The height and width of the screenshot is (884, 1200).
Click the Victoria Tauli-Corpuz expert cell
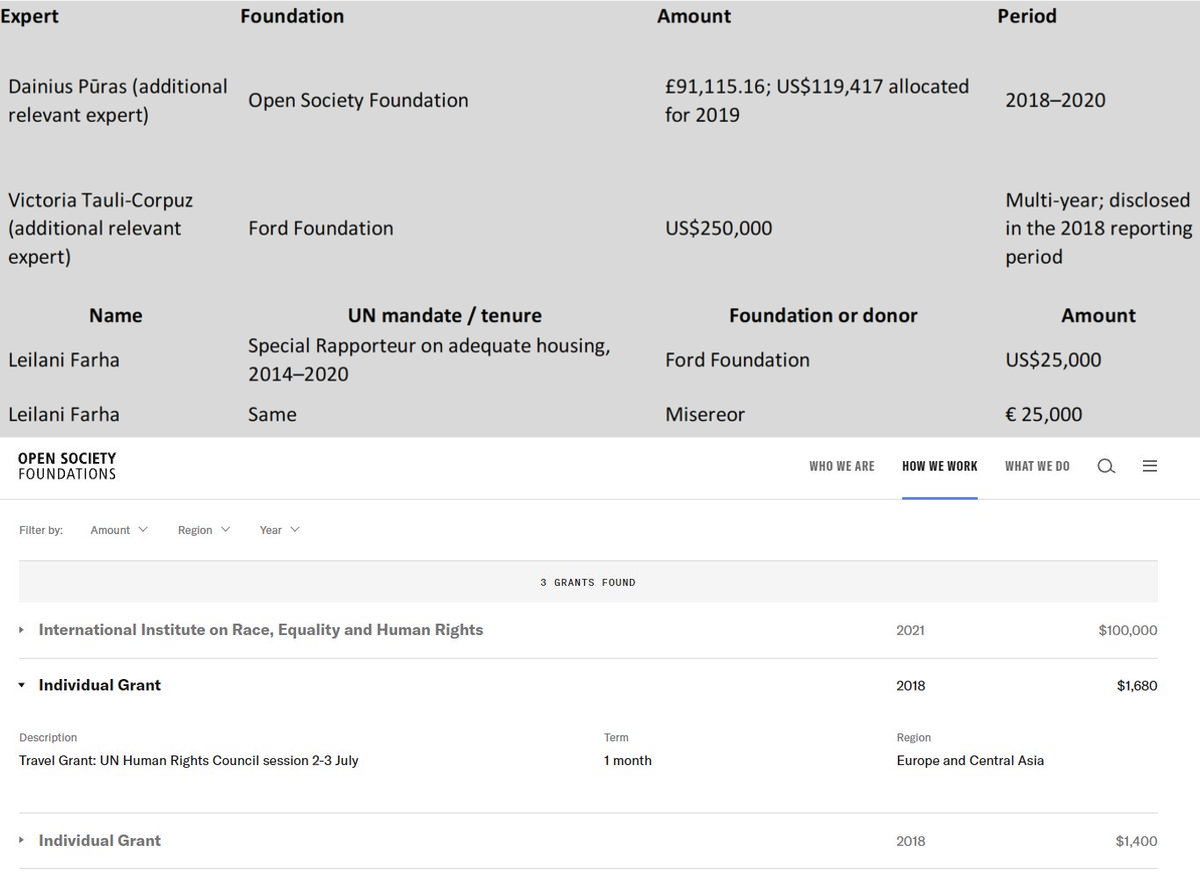(101, 228)
